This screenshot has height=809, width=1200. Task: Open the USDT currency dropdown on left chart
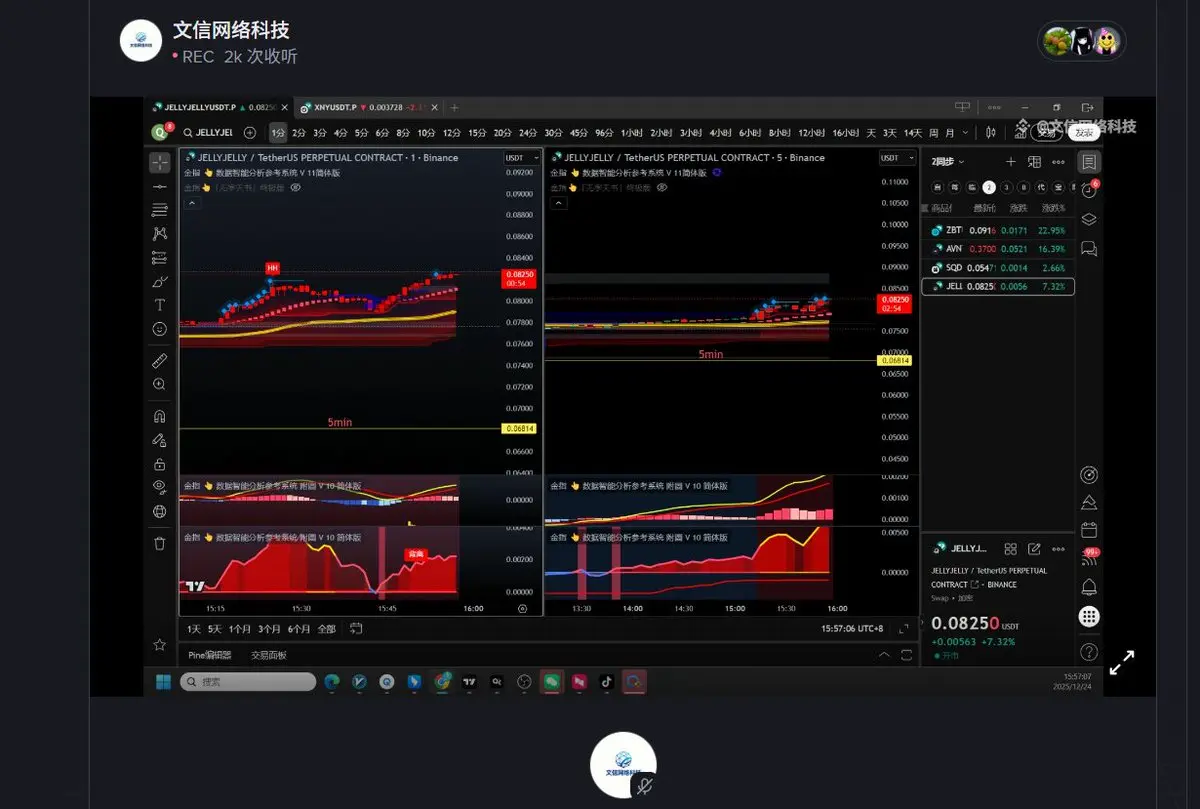point(521,157)
